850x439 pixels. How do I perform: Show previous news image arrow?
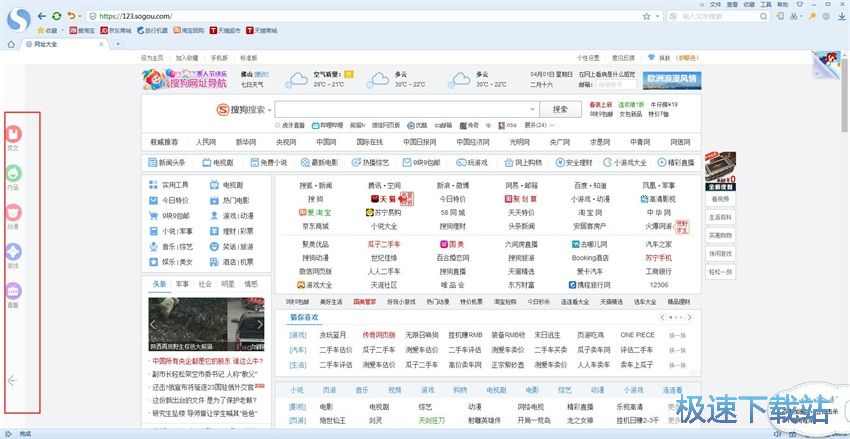pos(153,325)
